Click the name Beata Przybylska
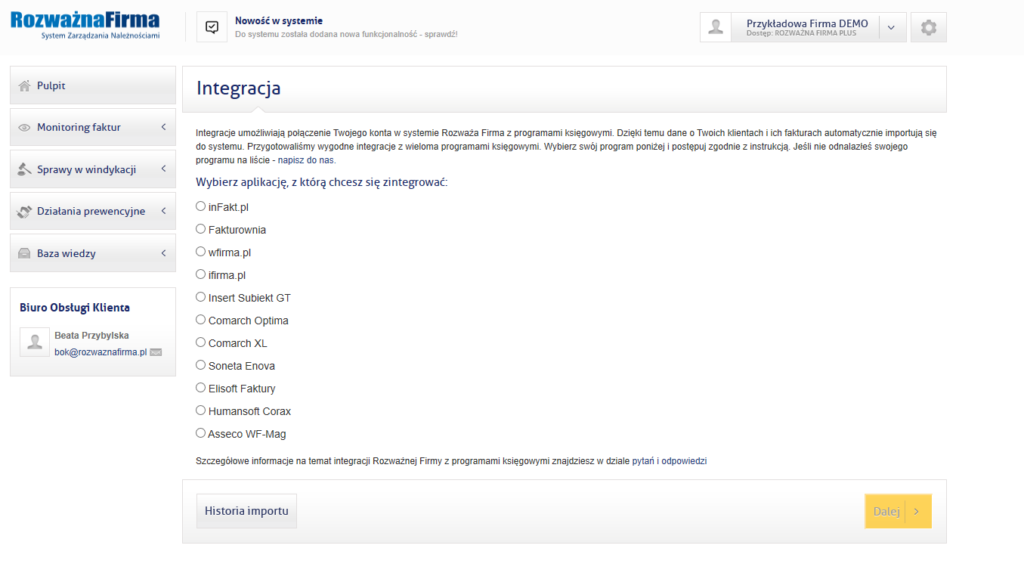Image resolution: width=1024 pixels, height=570 pixels. (x=91, y=336)
